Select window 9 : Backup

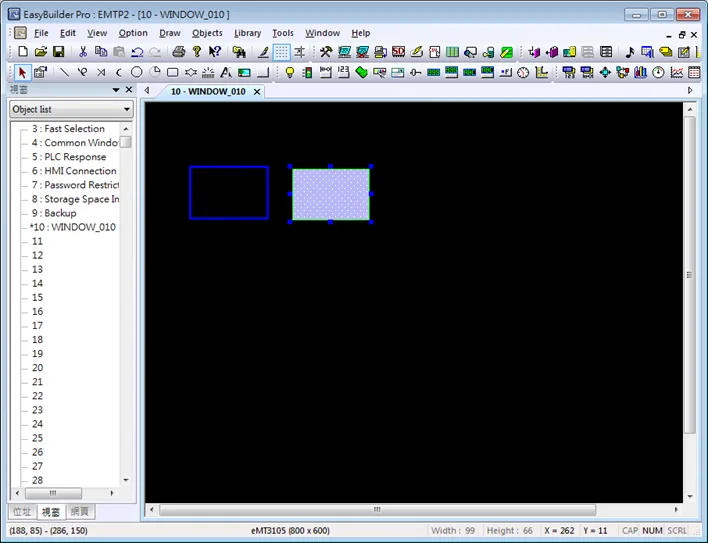coord(54,213)
